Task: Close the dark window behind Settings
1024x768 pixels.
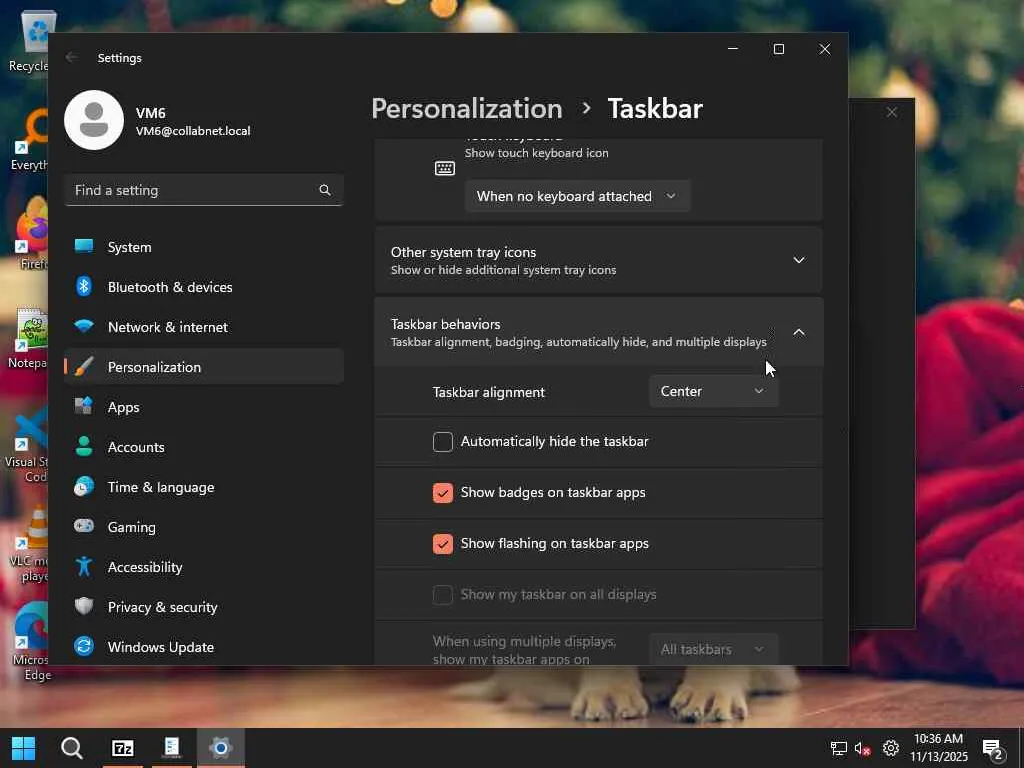Action: 891,112
